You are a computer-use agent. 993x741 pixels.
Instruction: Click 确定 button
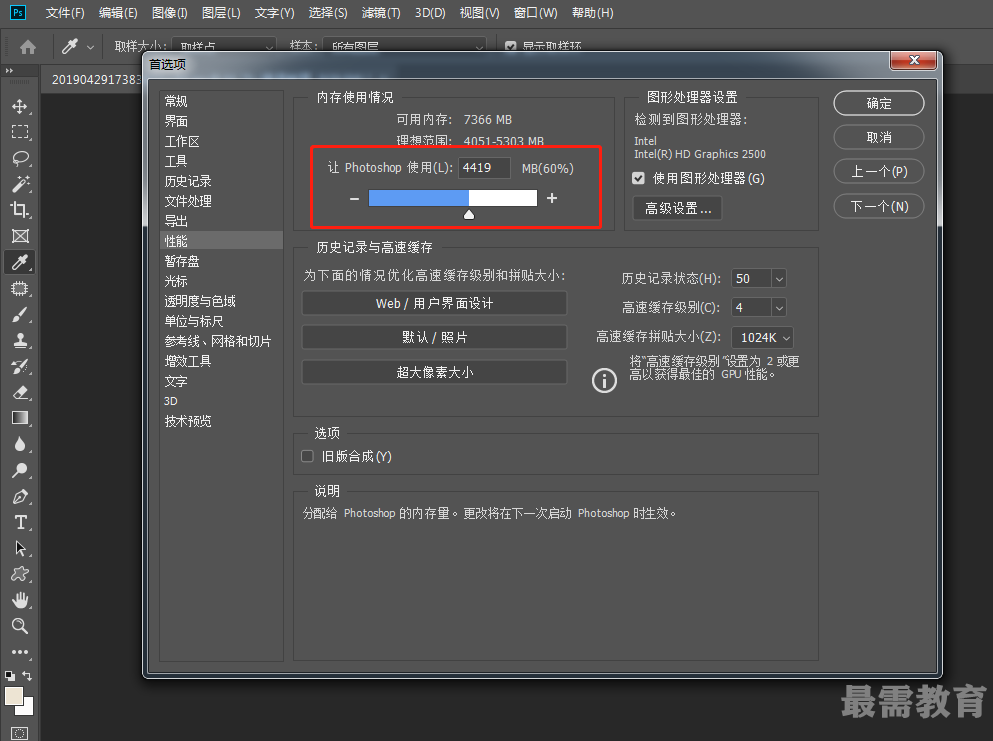pos(878,103)
